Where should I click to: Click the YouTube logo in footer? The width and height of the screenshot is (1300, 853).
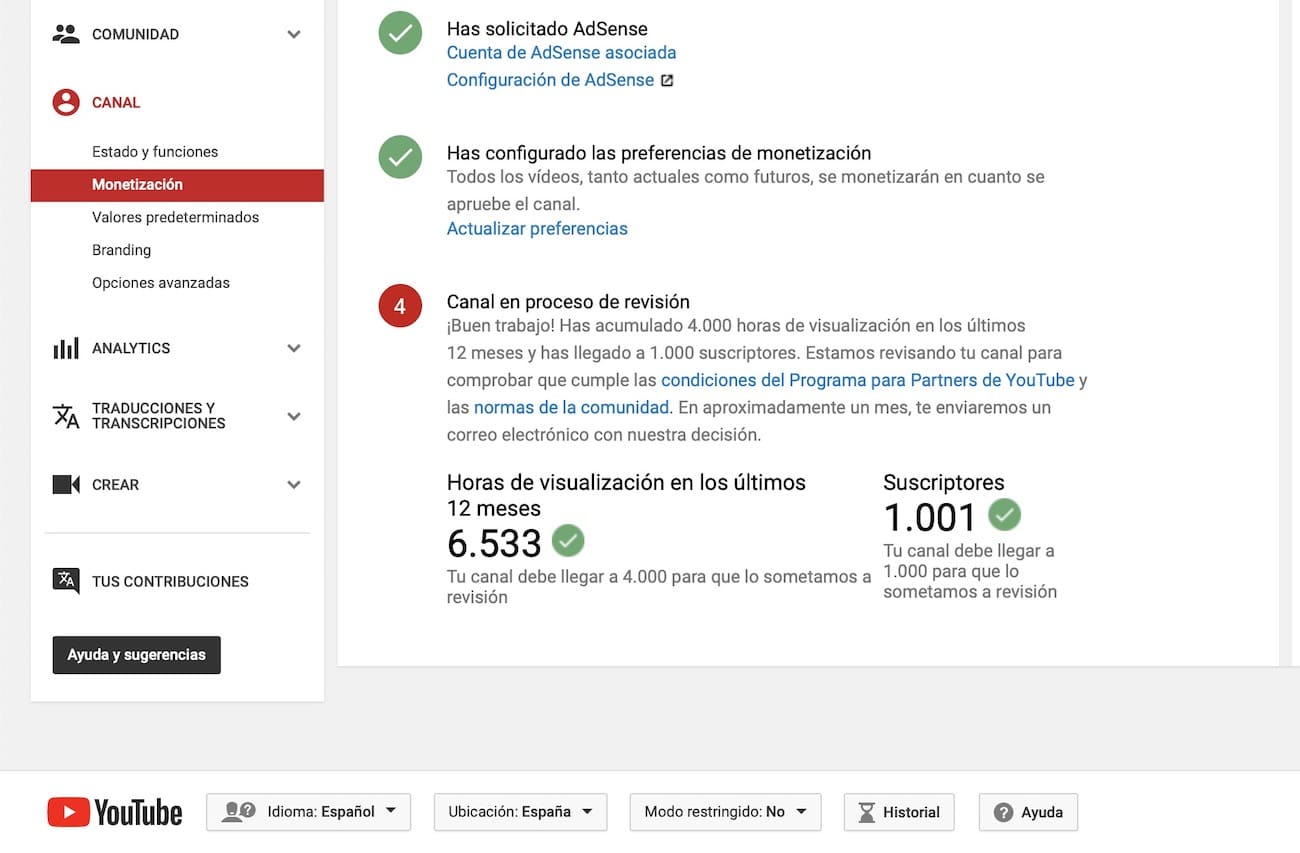[x=115, y=812]
